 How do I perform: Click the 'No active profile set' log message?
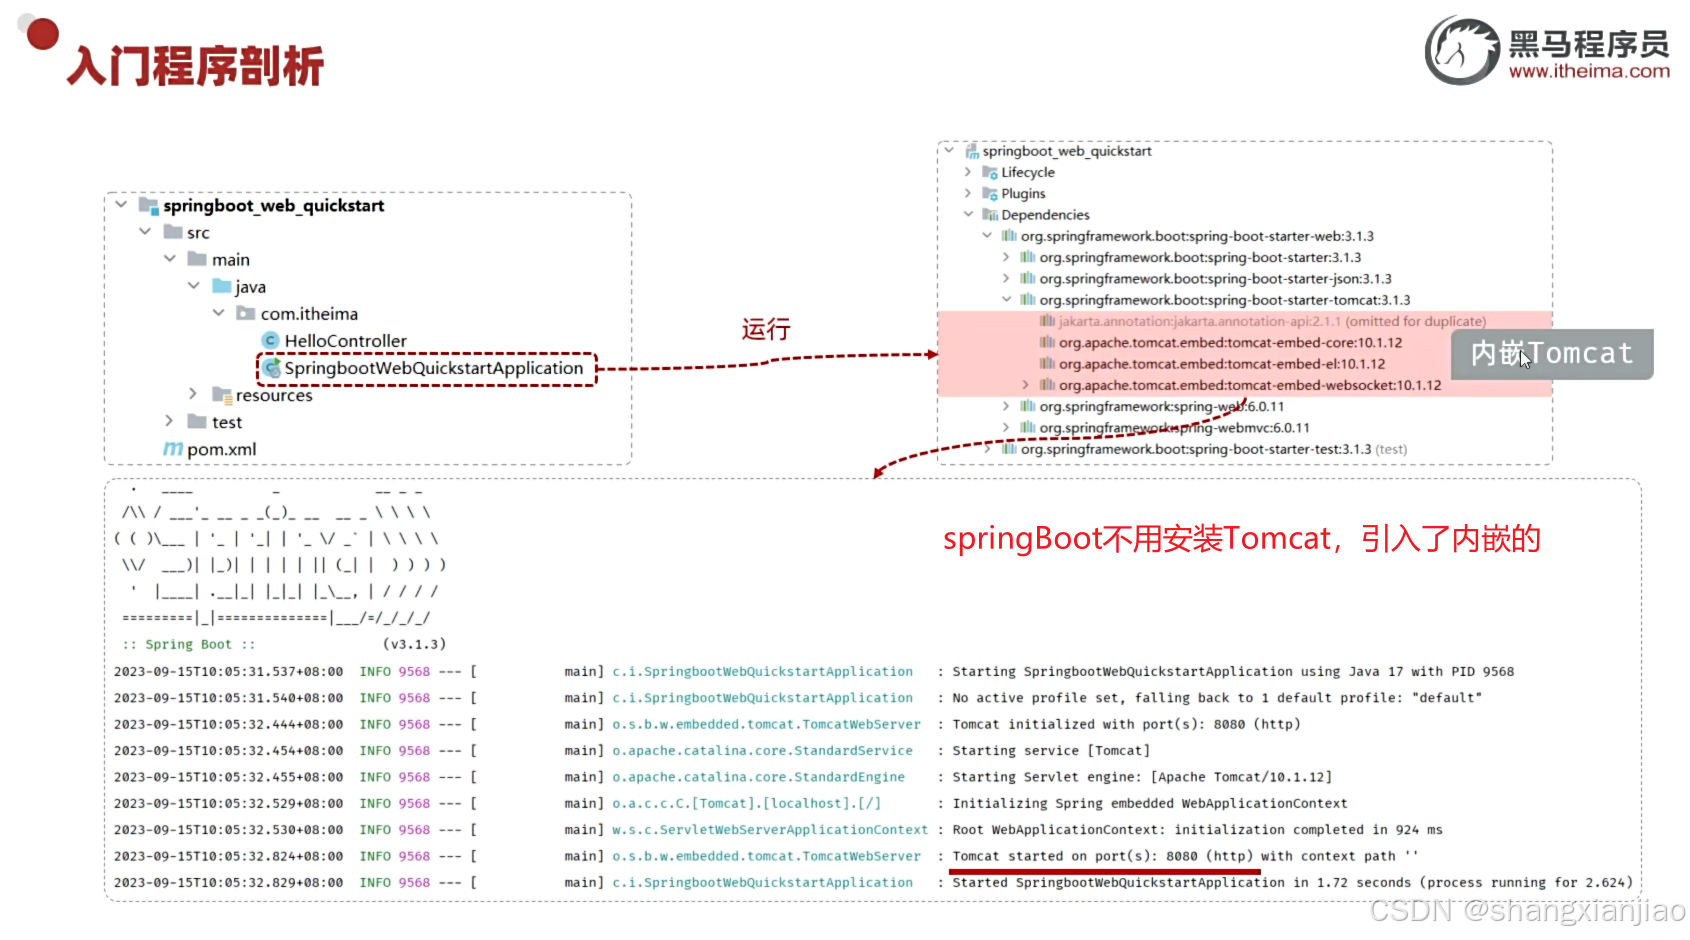click(1217, 698)
